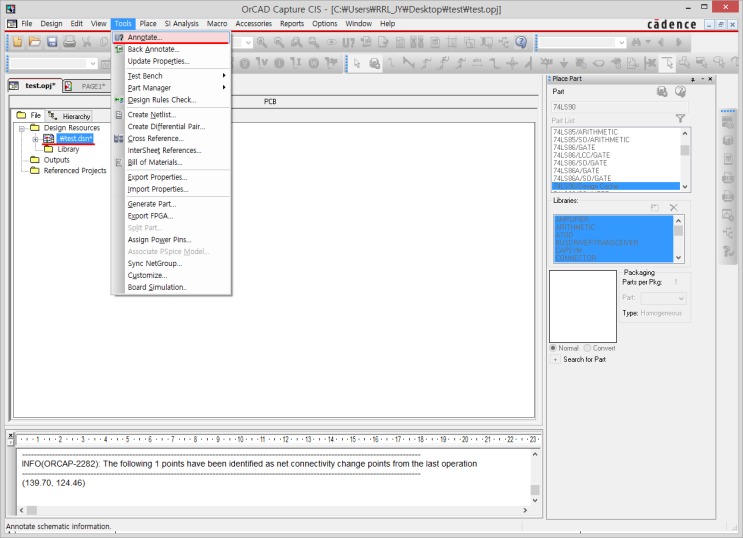Switch to the test.opj tab
743x538 pixels.
(35, 86)
